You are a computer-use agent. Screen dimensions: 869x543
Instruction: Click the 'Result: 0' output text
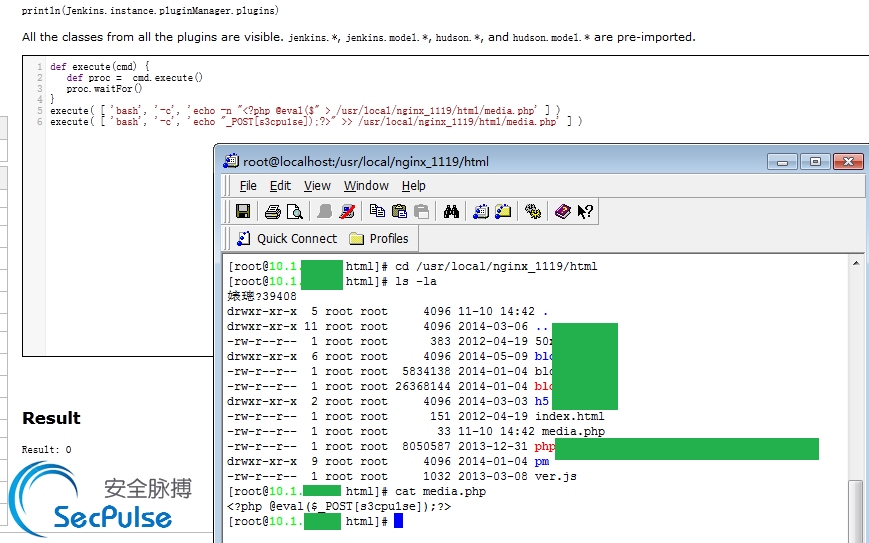pyautogui.click(x=47, y=449)
